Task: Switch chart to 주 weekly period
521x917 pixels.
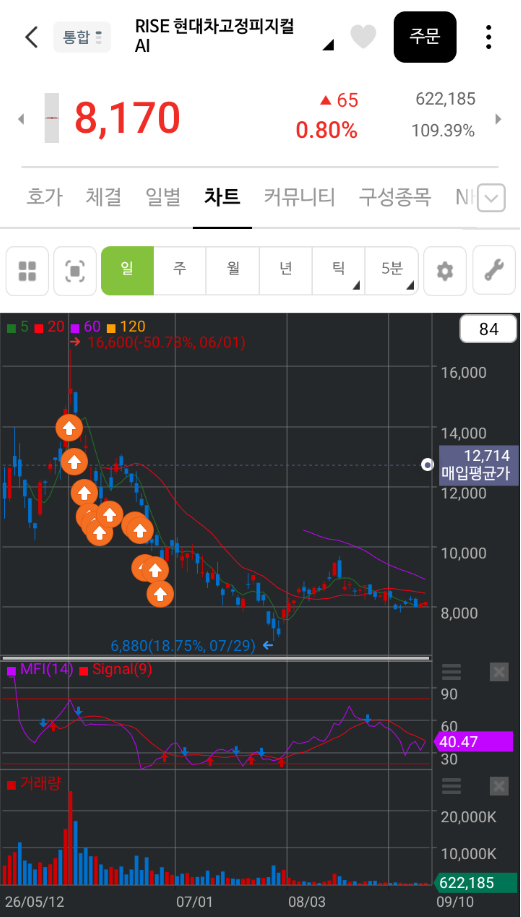Action: pyautogui.click(x=180, y=271)
